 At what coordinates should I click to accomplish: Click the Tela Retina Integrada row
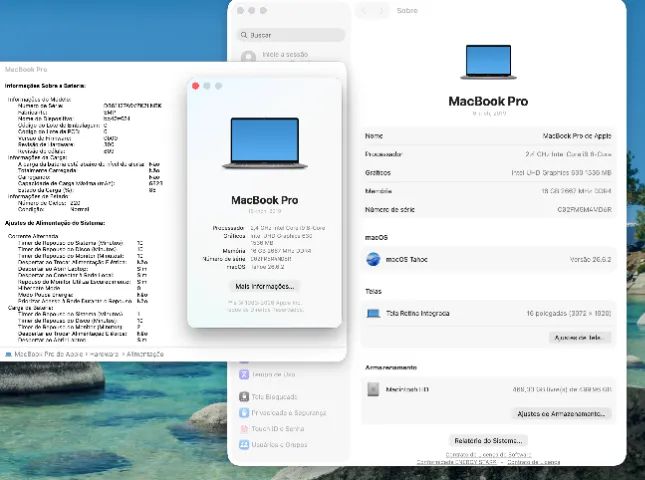pyautogui.click(x=488, y=313)
